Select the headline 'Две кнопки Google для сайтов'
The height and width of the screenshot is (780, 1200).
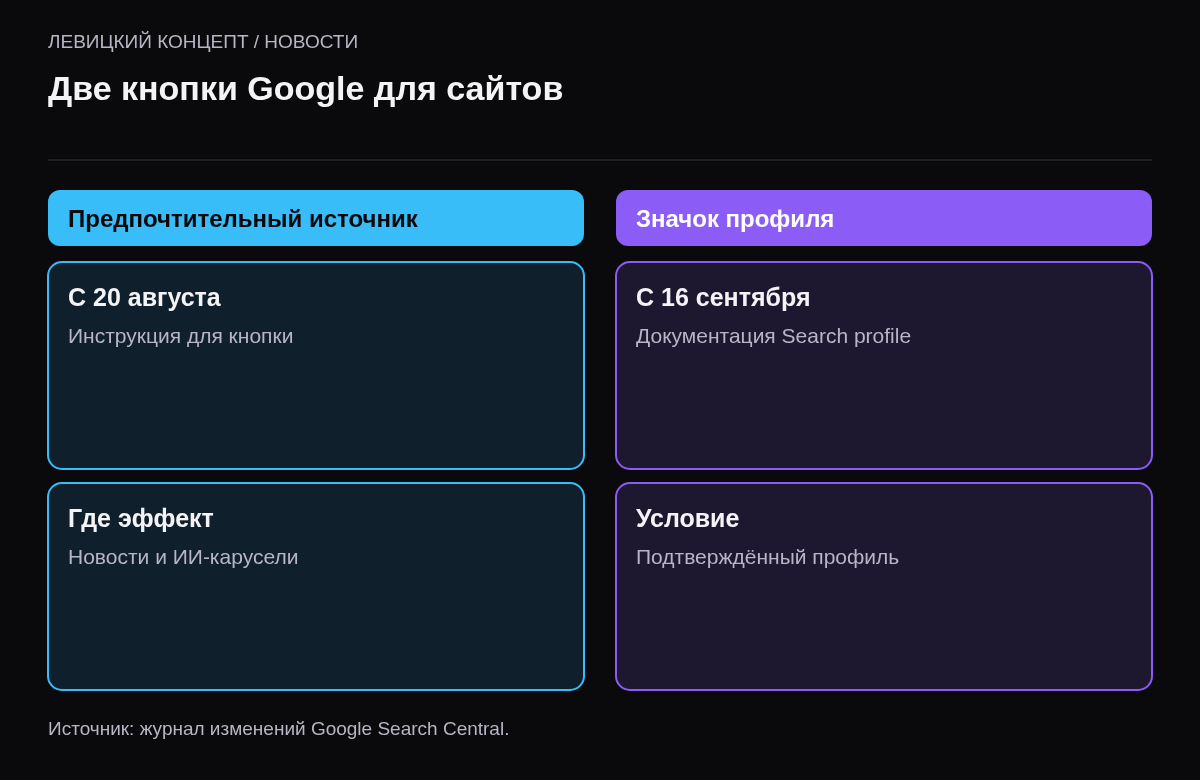306,89
